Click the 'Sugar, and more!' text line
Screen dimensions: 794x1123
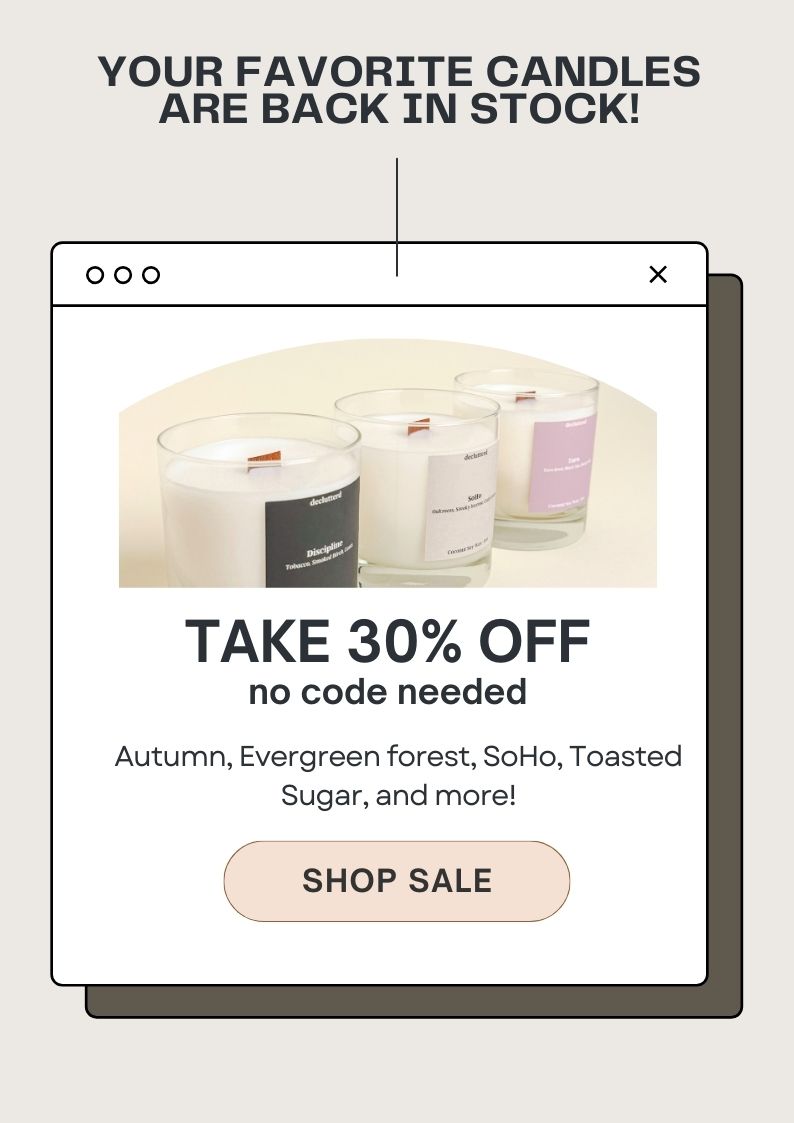tap(398, 796)
